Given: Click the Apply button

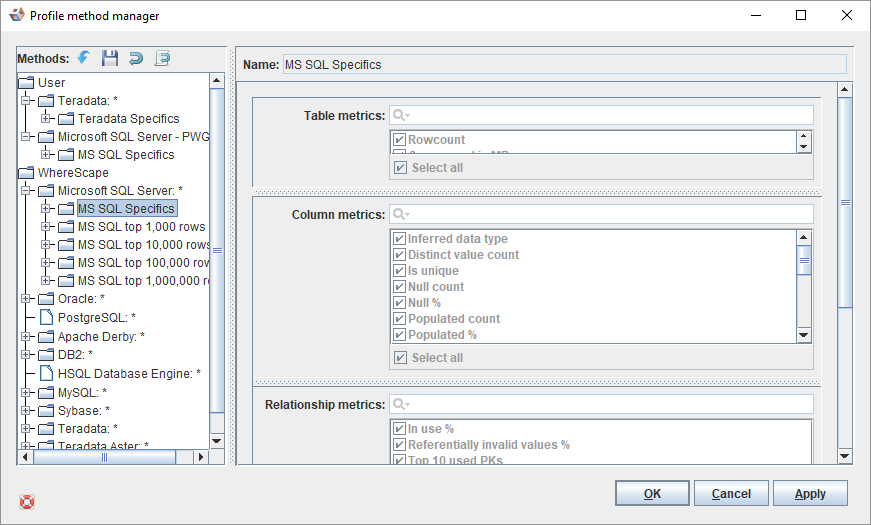Looking at the screenshot, I should 810,493.
